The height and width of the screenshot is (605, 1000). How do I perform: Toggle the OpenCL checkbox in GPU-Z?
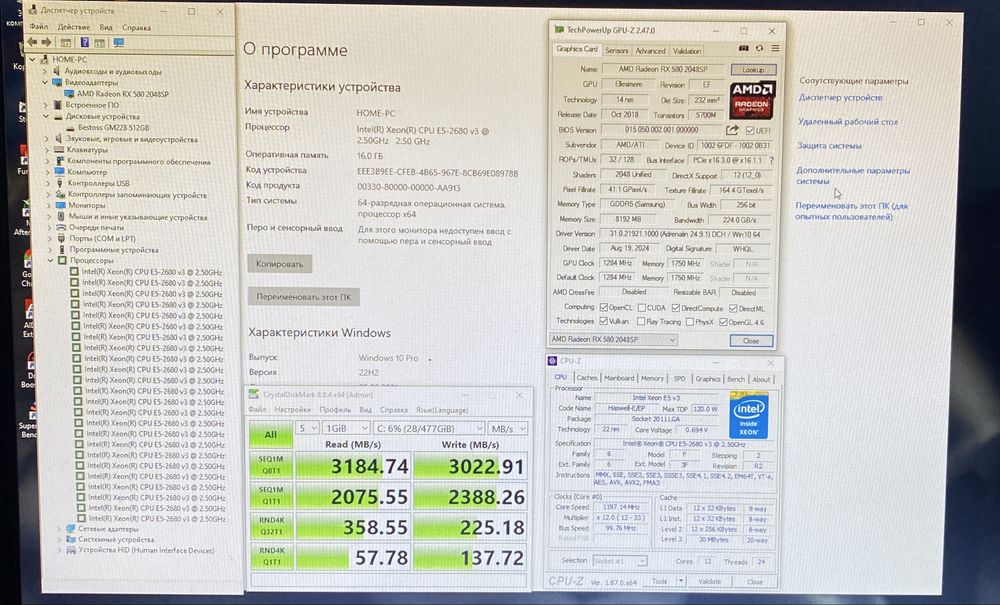tap(603, 308)
